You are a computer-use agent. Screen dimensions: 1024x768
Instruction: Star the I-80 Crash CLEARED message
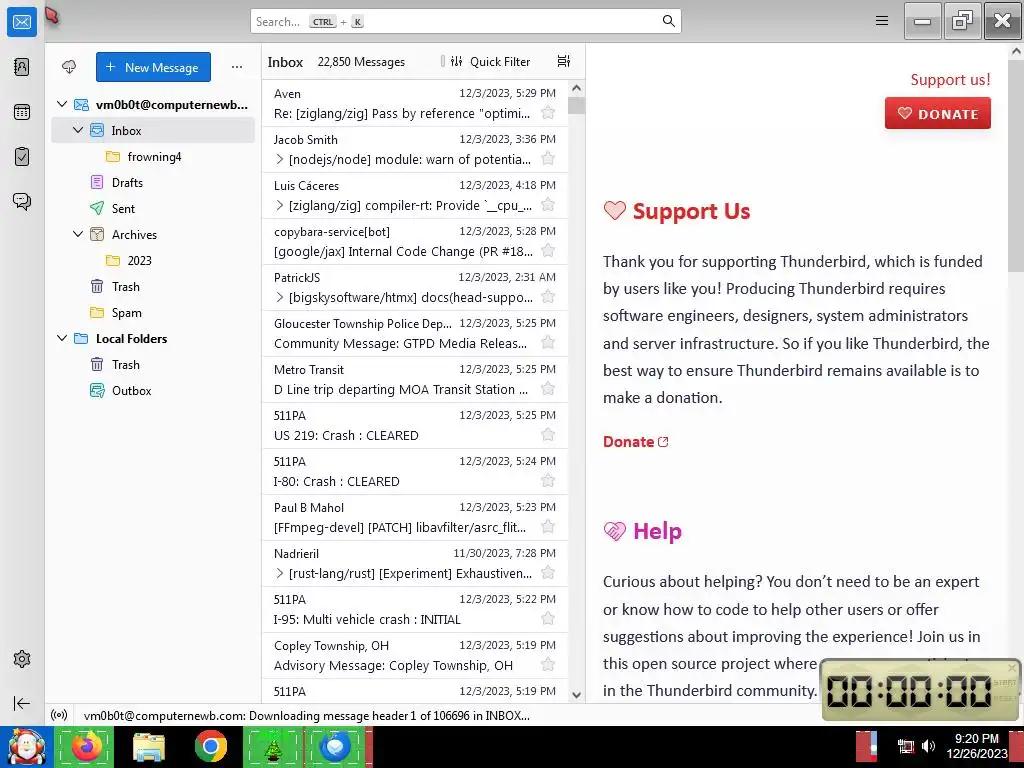(548, 481)
